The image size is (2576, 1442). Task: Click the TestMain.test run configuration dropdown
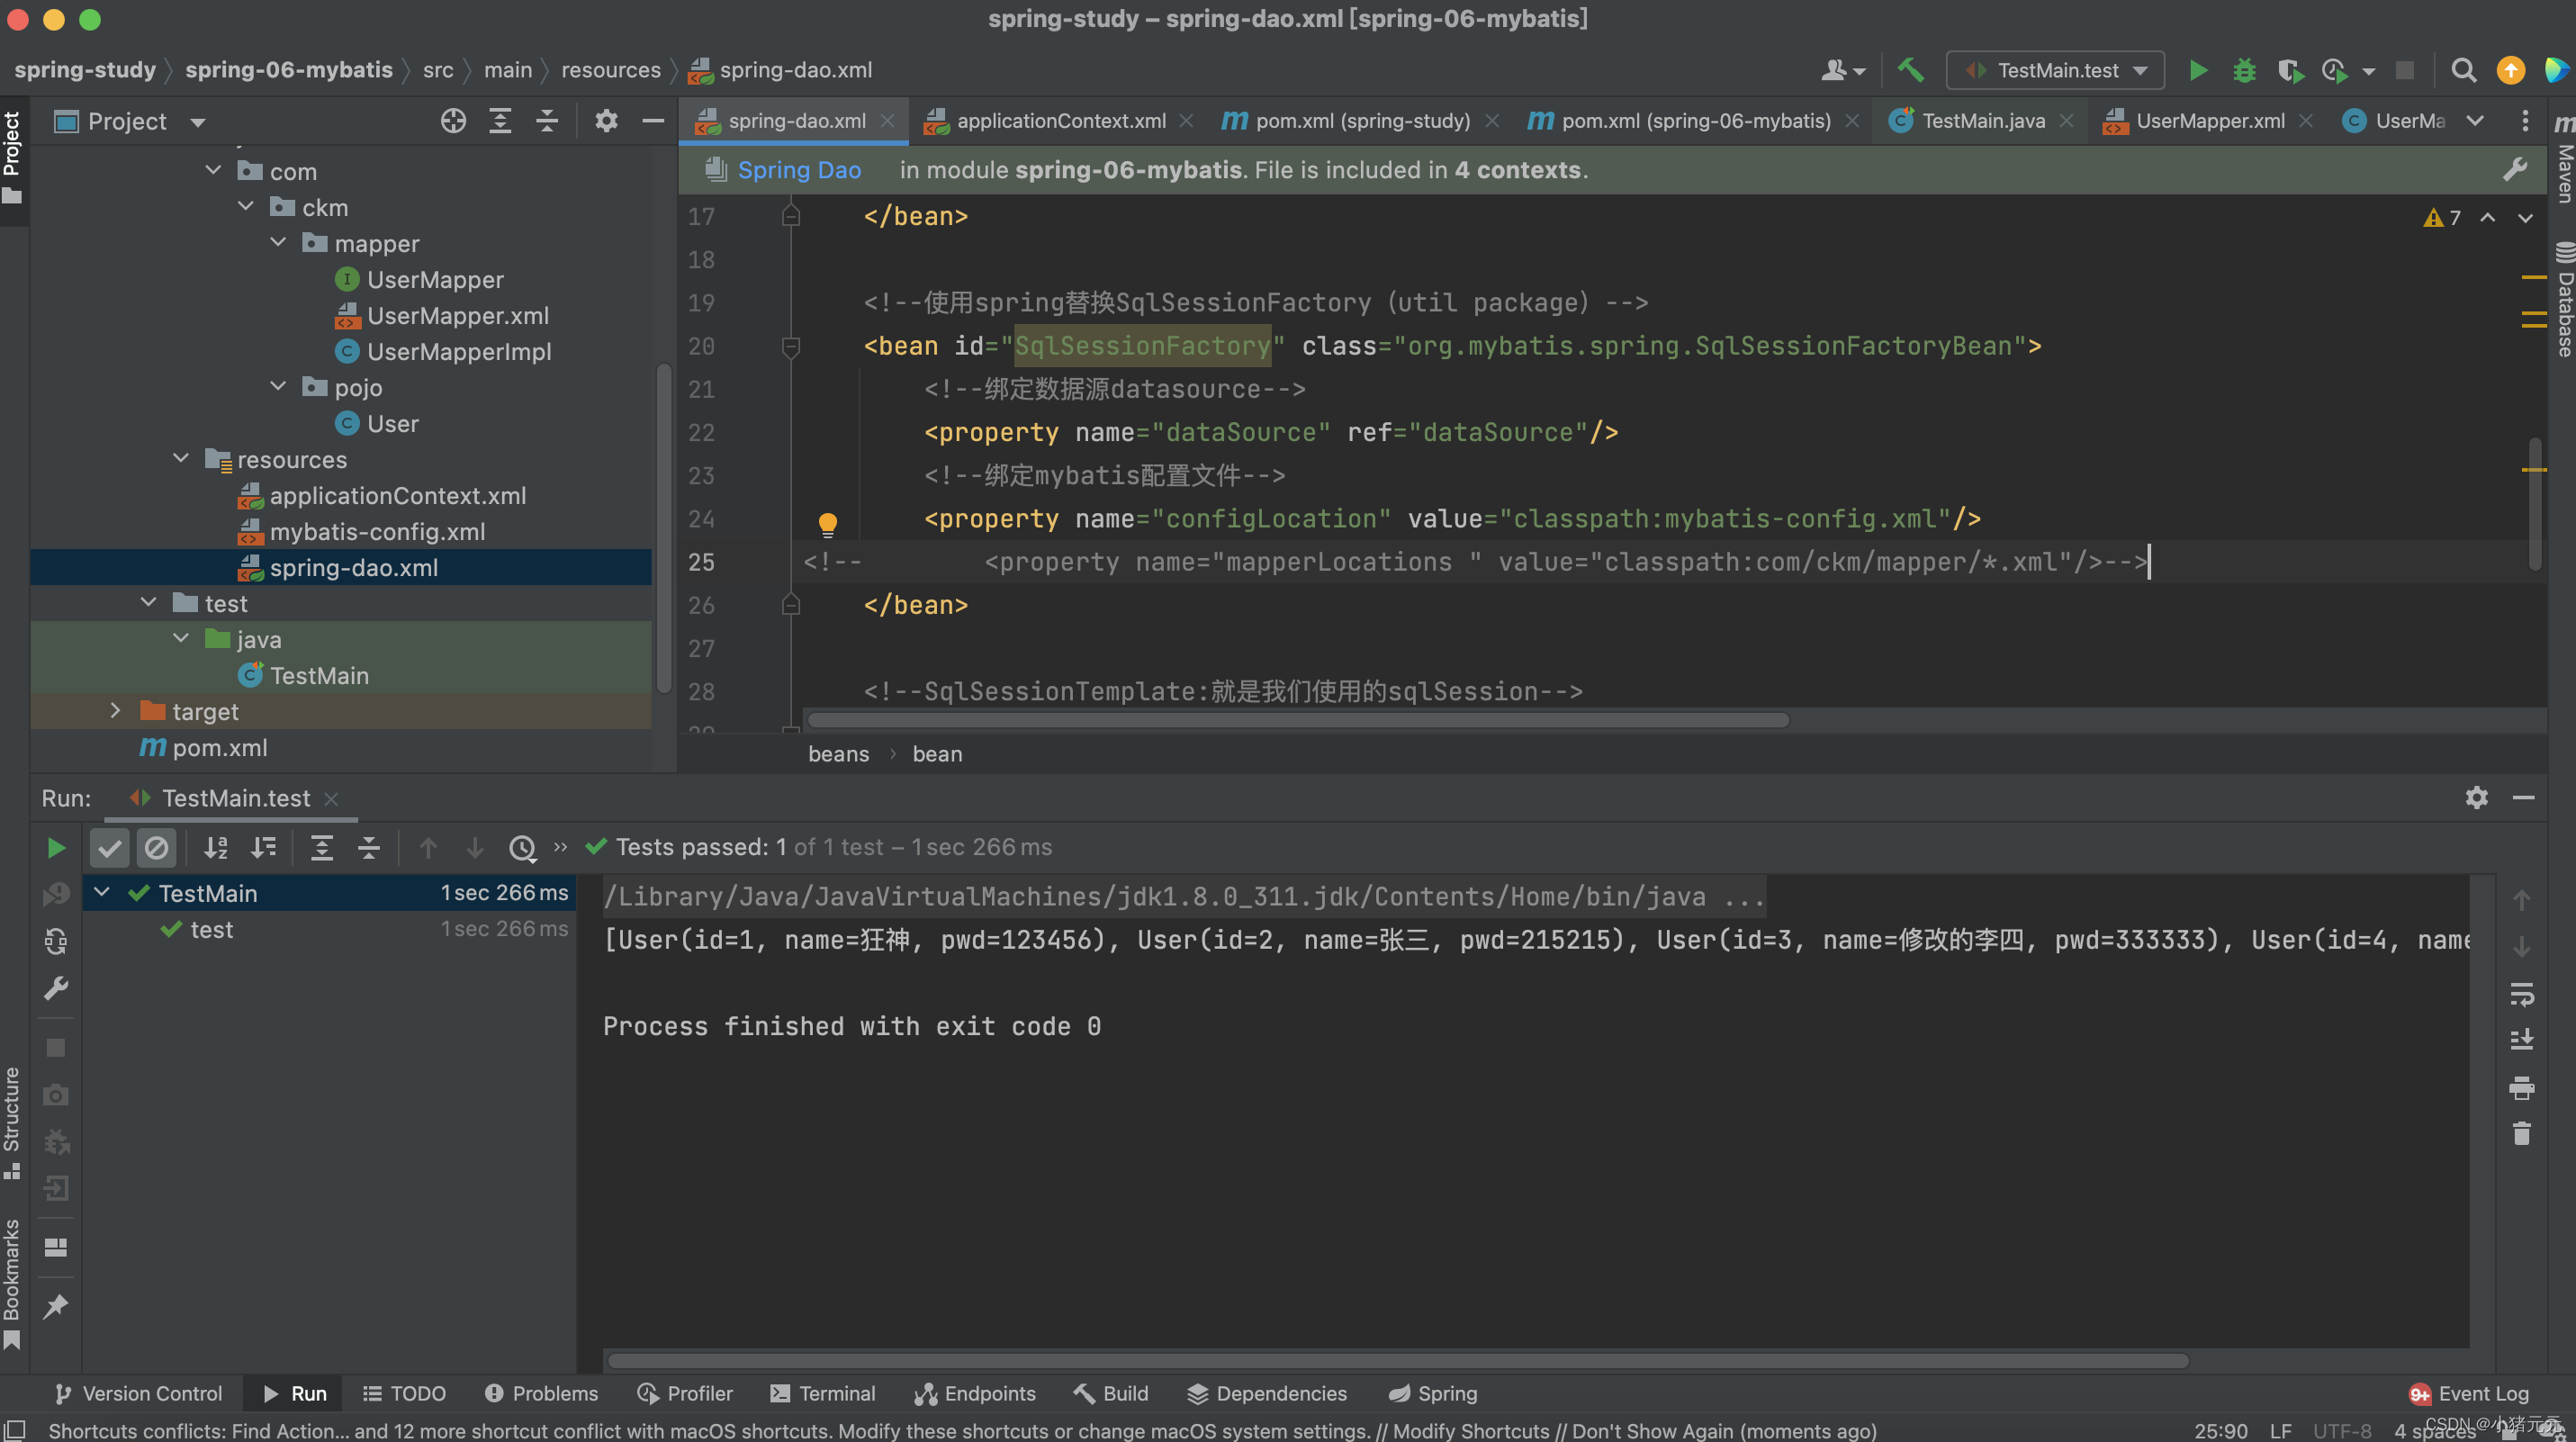(x=2056, y=69)
